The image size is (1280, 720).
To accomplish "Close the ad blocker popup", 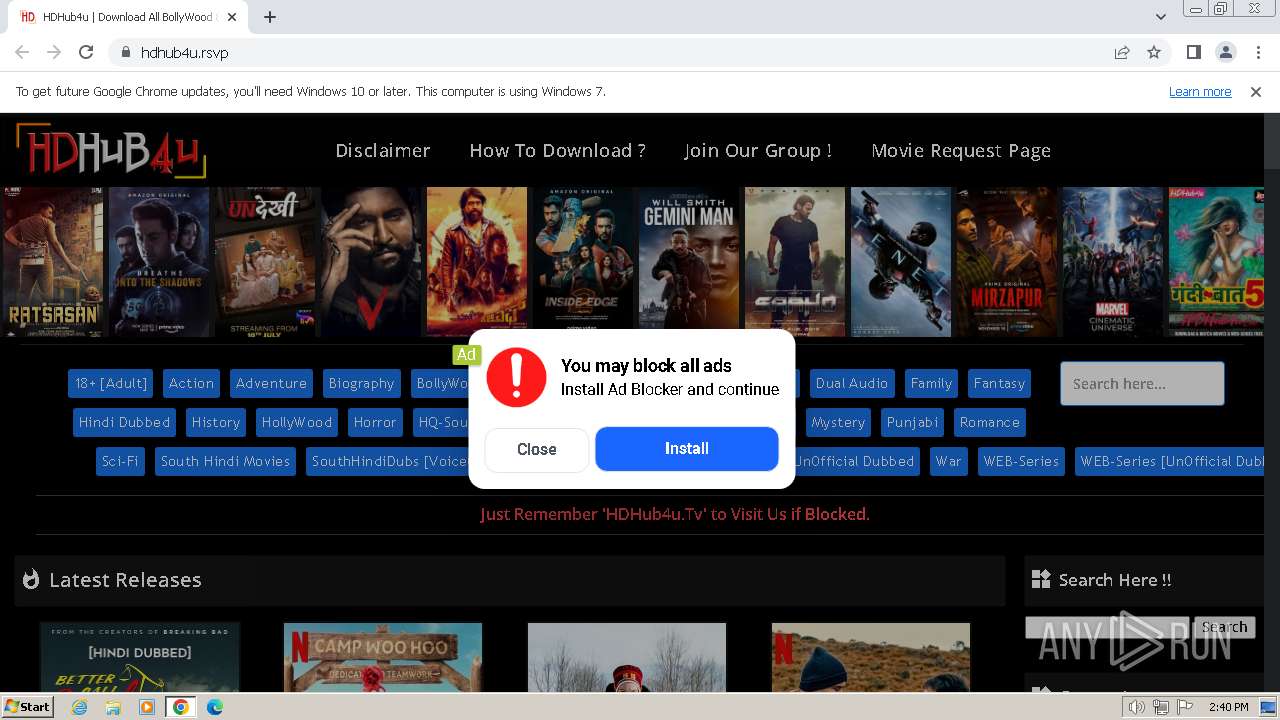I will 537,450.
